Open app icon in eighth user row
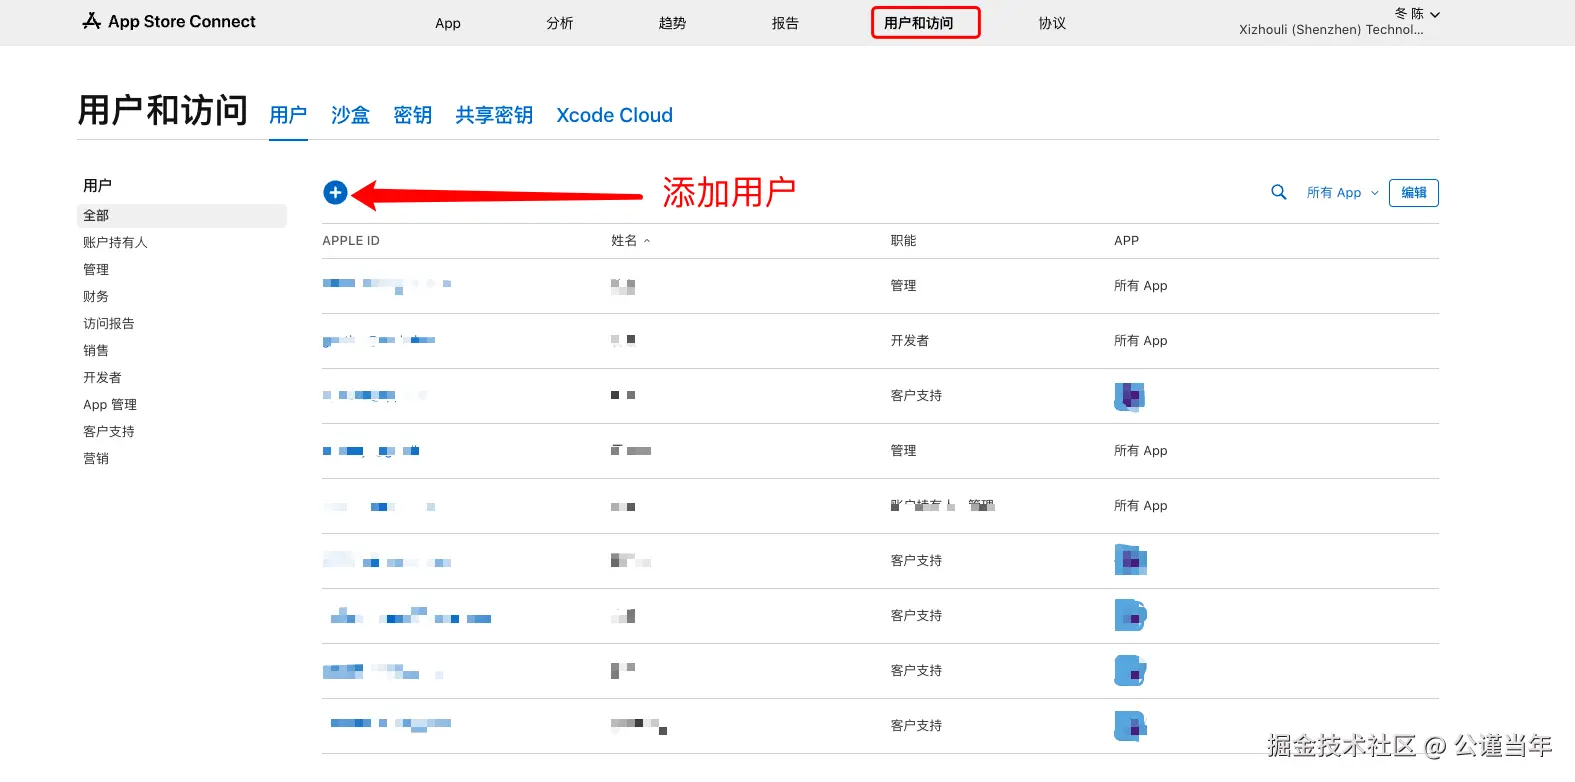 (x=1130, y=670)
